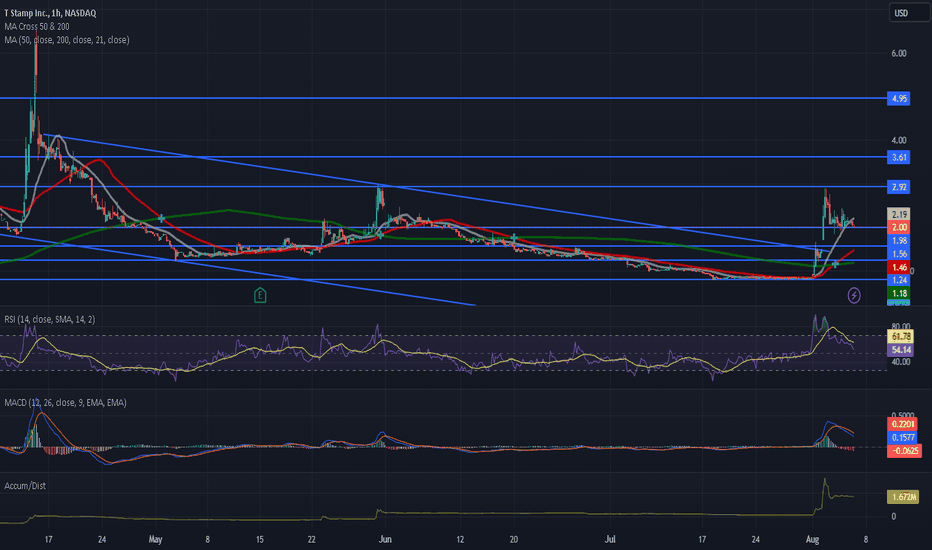Click the red 1.46 moving average label
The height and width of the screenshot is (550, 932).
pyautogui.click(x=899, y=267)
